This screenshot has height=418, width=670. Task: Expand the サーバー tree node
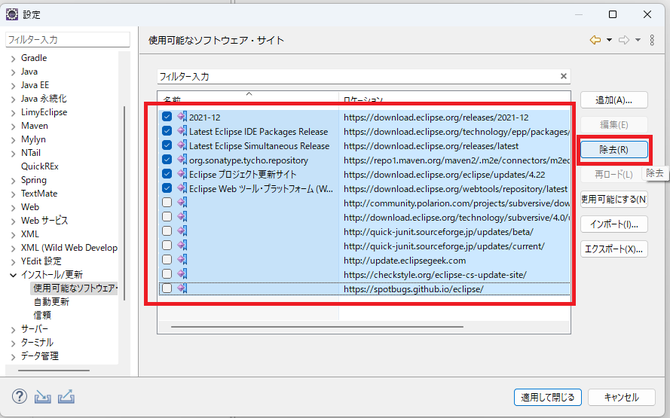13,330
